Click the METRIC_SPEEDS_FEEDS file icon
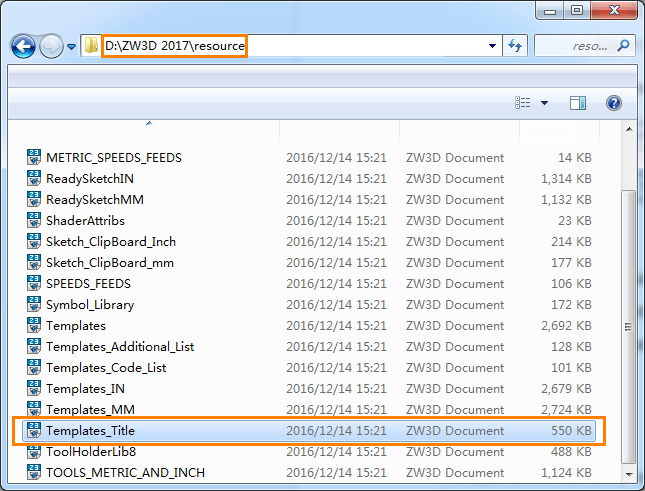Screen dimensions: 645x491 [34, 157]
